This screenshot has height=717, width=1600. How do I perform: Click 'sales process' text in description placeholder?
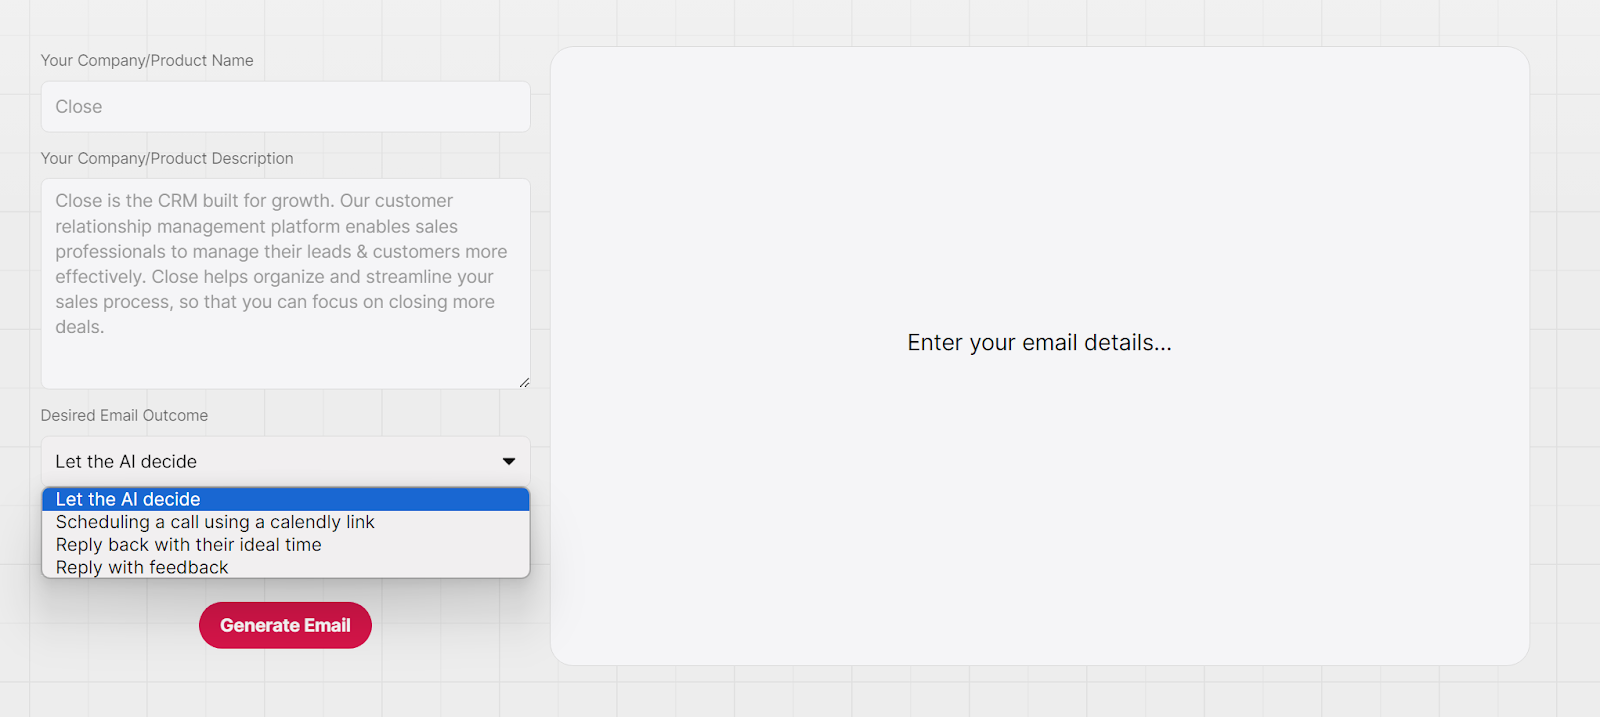pos(113,302)
